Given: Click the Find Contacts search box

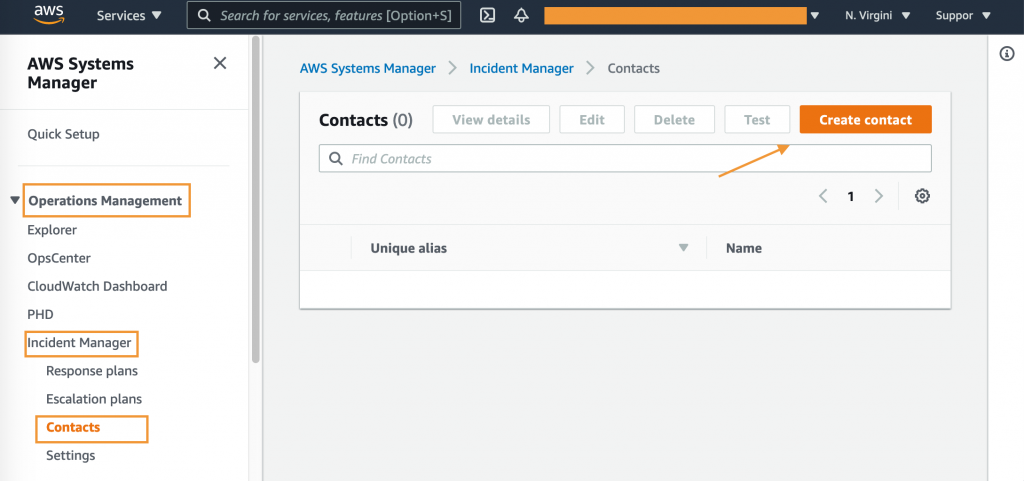Looking at the screenshot, I should 625,159.
